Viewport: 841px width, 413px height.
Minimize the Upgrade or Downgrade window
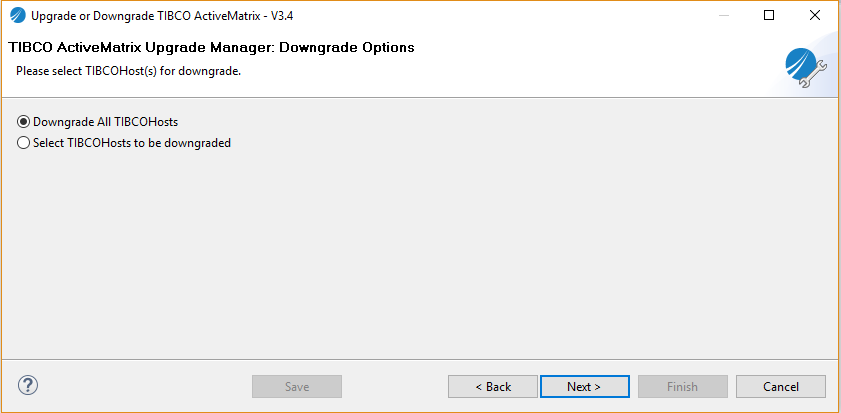coord(721,16)
